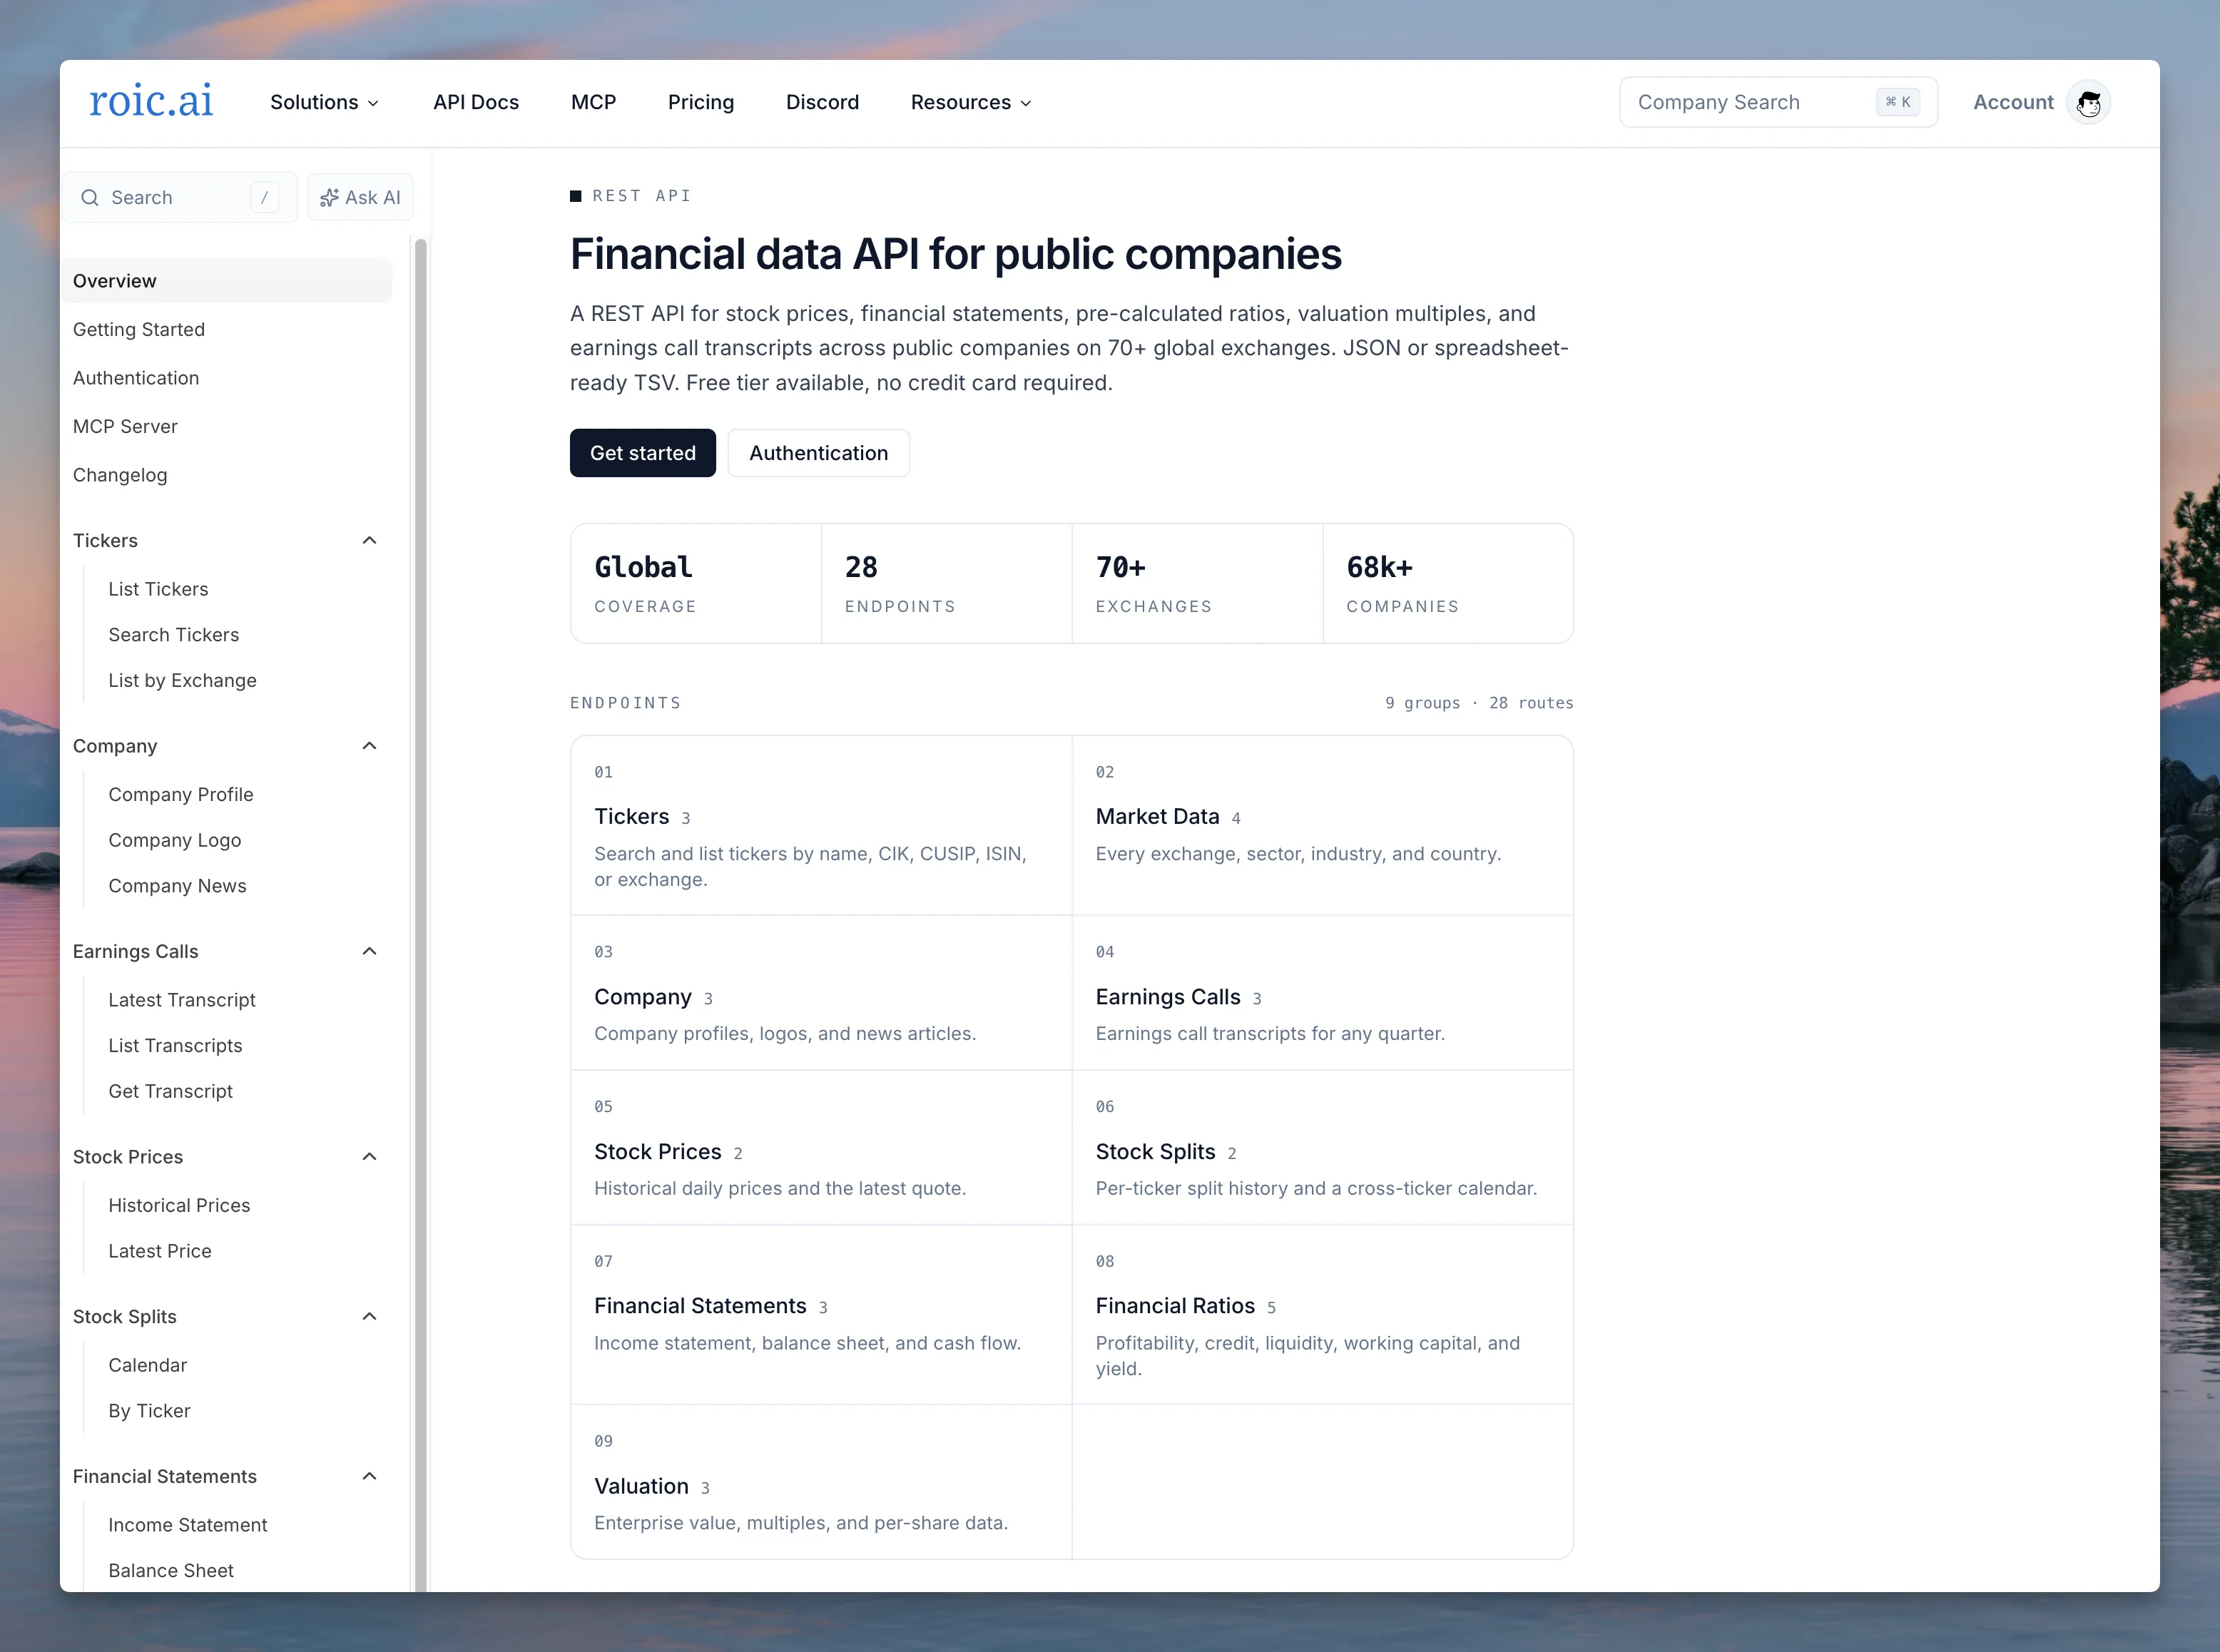This screenshot has width=2220, height=1652.
Task: Open By Ticker under Stock Splits
Action: 149,1411
